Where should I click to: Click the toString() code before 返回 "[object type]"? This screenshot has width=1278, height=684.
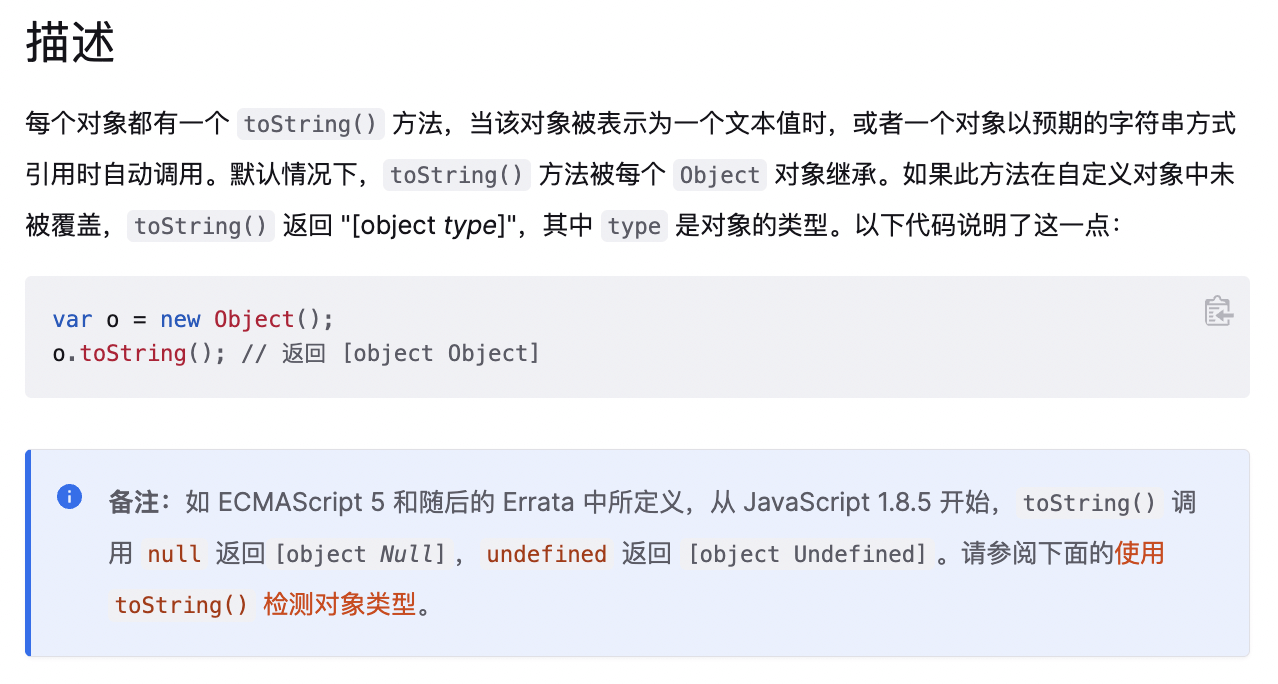[x=201, y=226]
